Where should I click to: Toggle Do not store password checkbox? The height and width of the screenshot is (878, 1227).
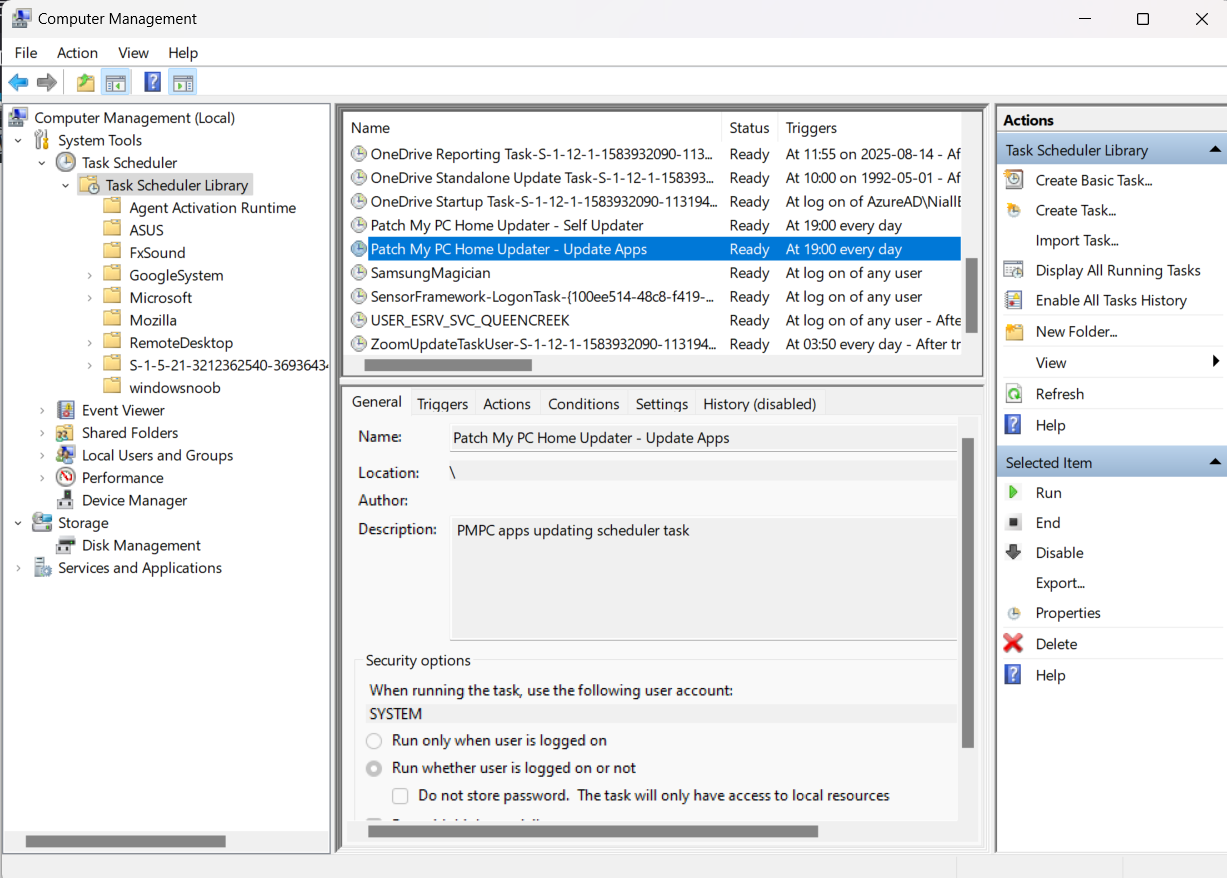pos(400,796)
